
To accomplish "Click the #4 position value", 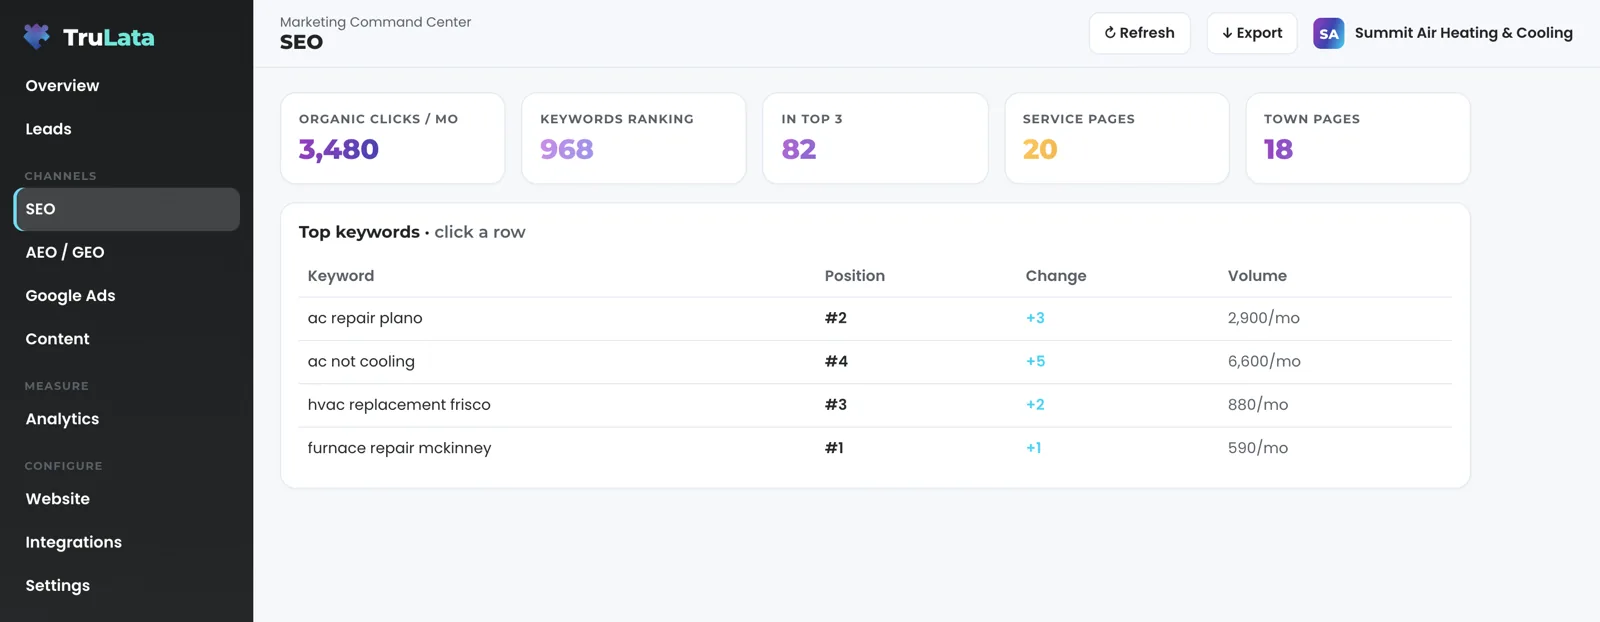I will (836, 362).
